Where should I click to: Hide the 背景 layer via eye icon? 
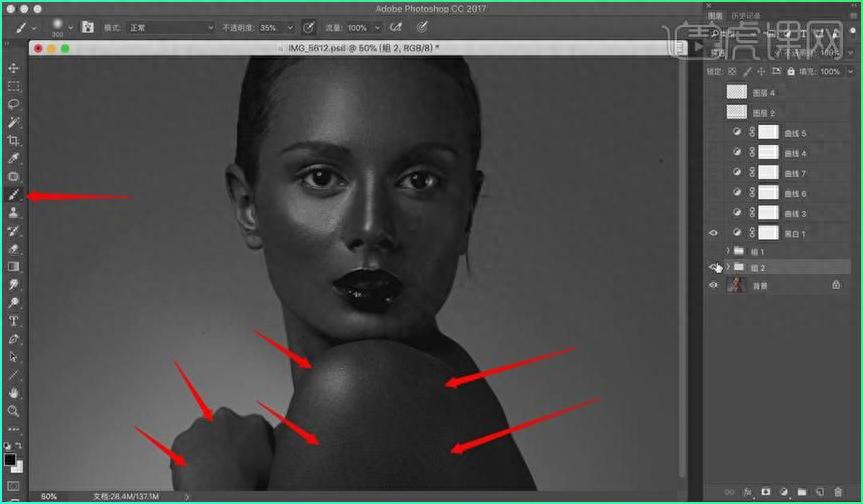713,285
